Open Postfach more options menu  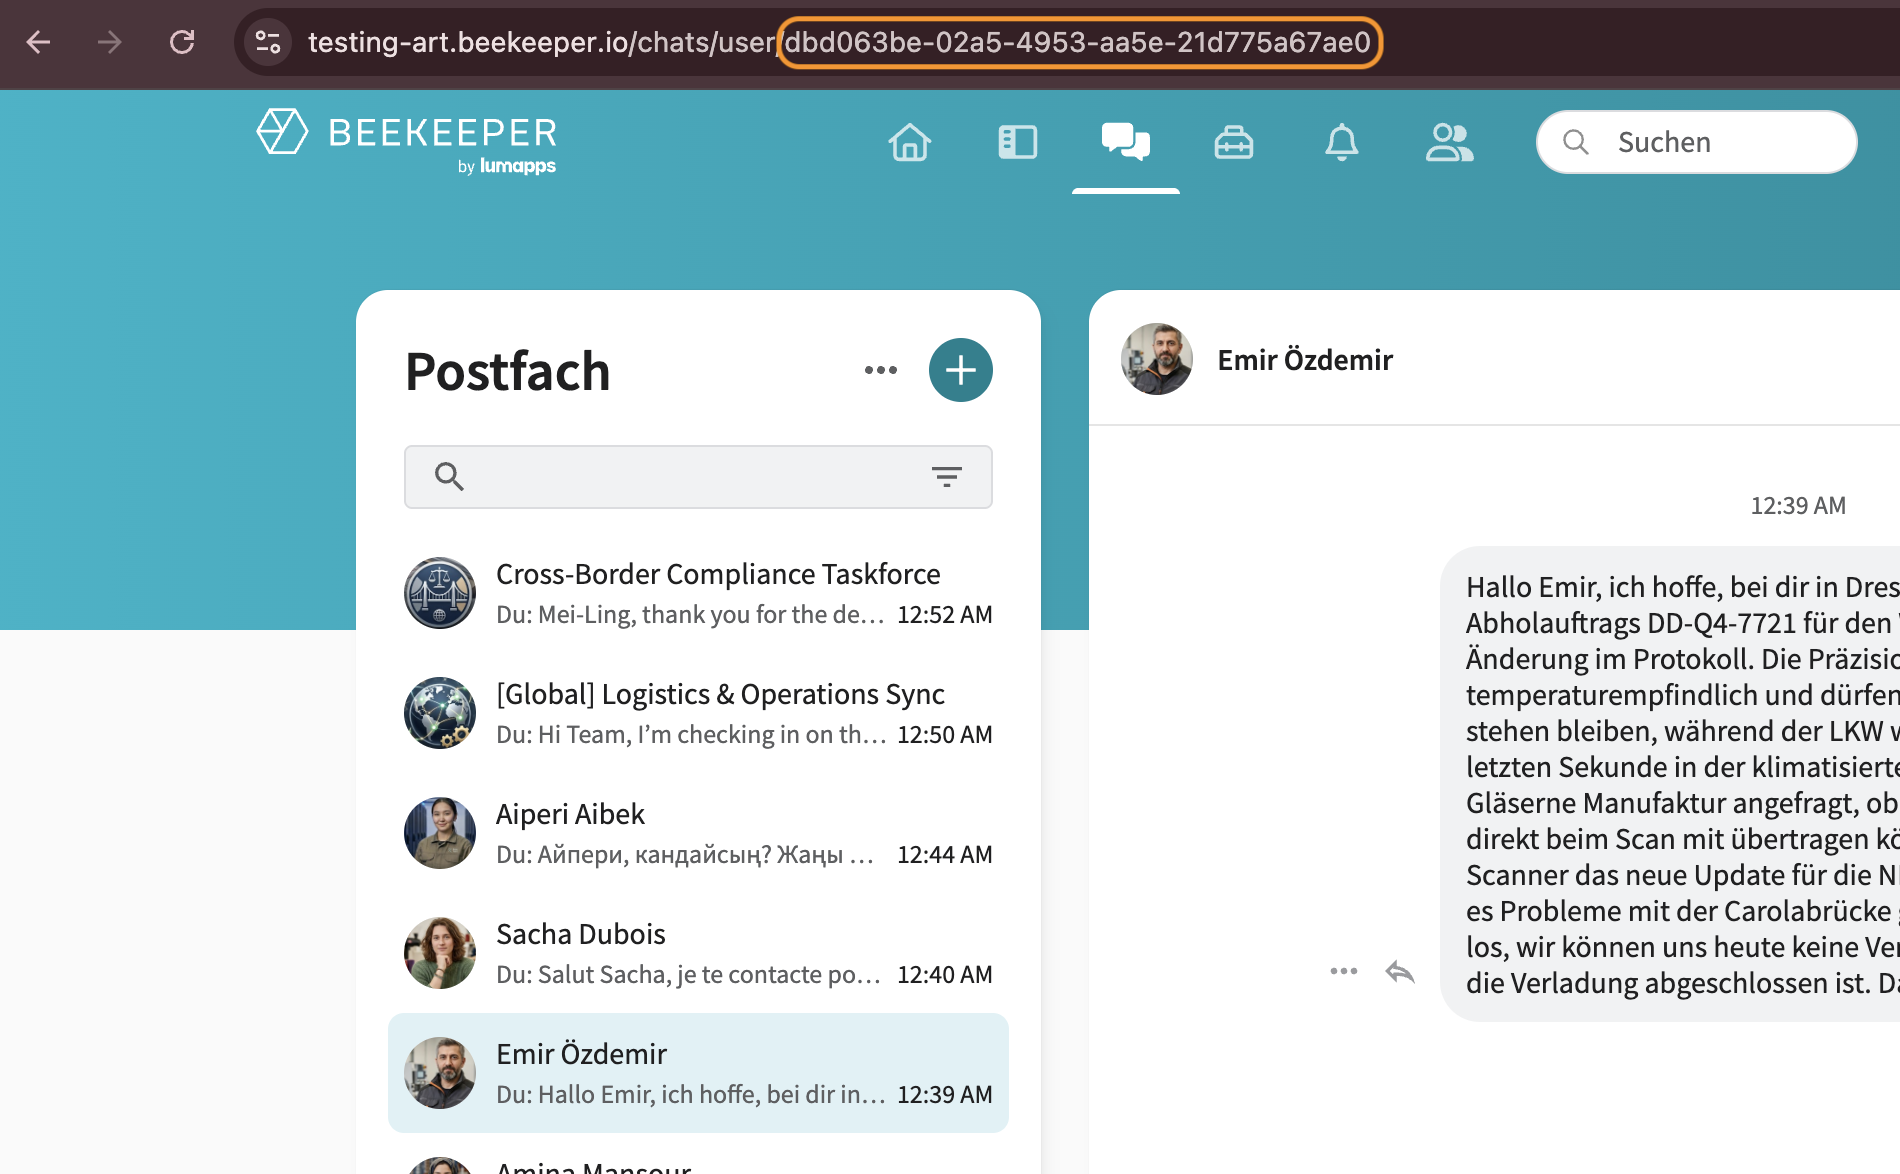tap(881, 370)
